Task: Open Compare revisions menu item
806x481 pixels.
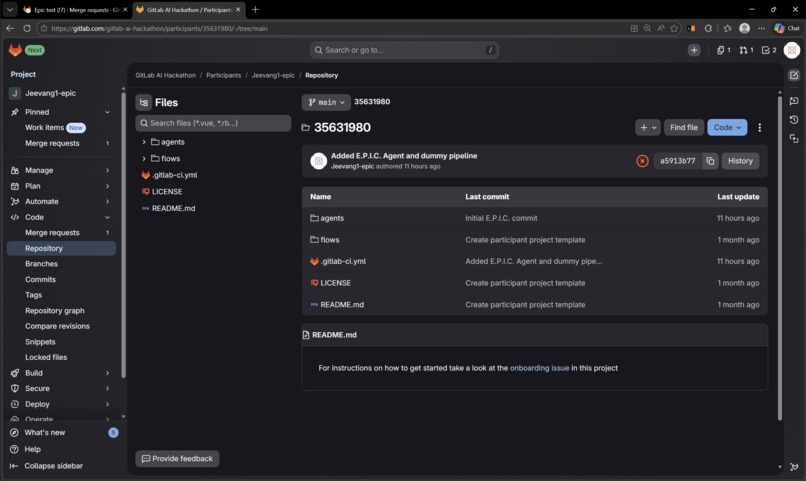Action: click(x=57, y=326)
